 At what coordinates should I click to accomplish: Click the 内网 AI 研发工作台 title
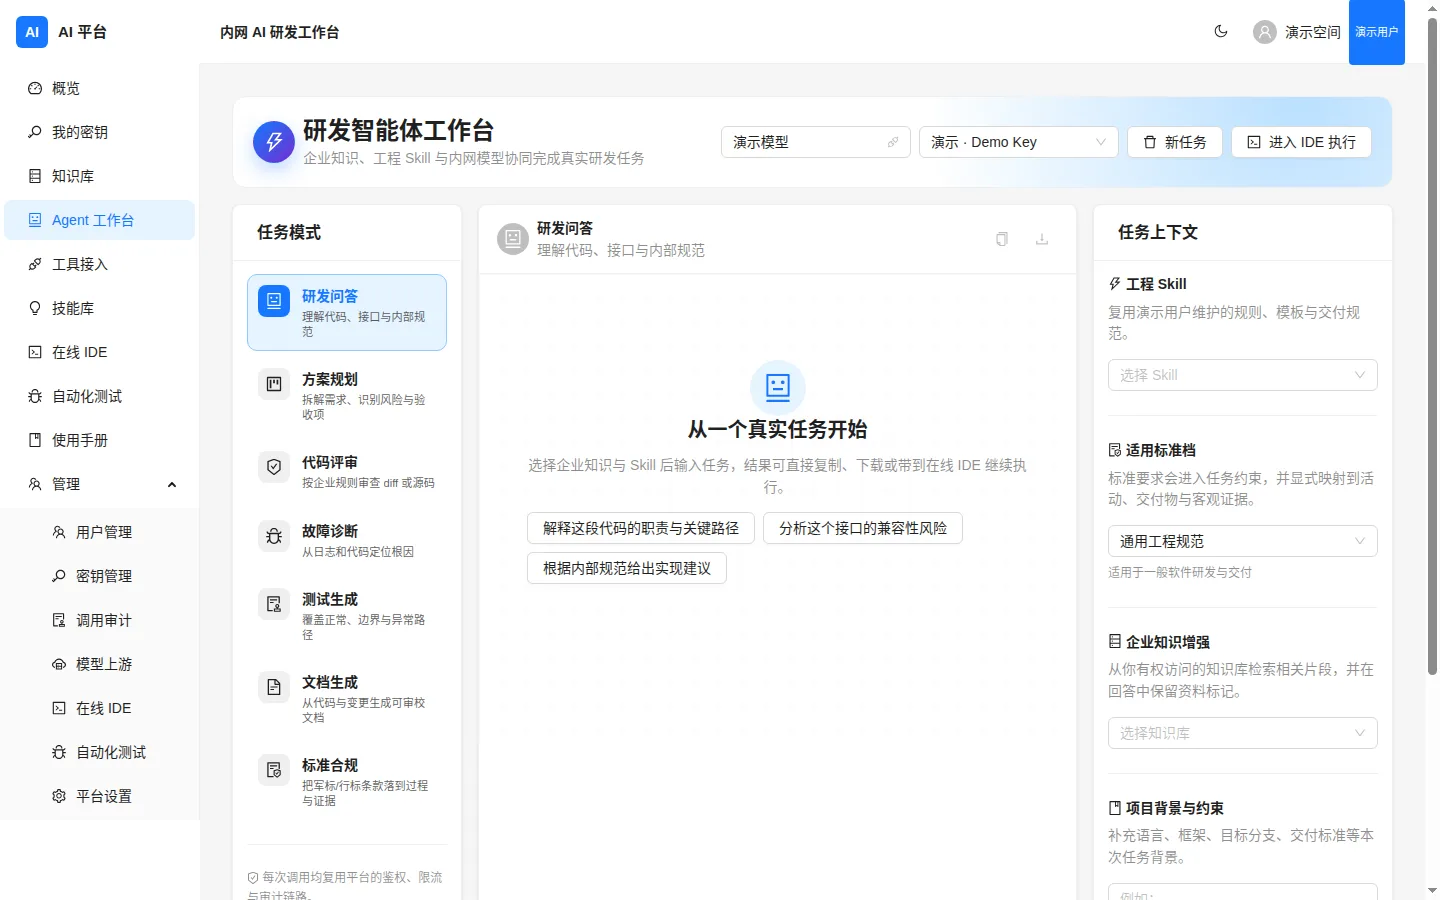[279, 32]
